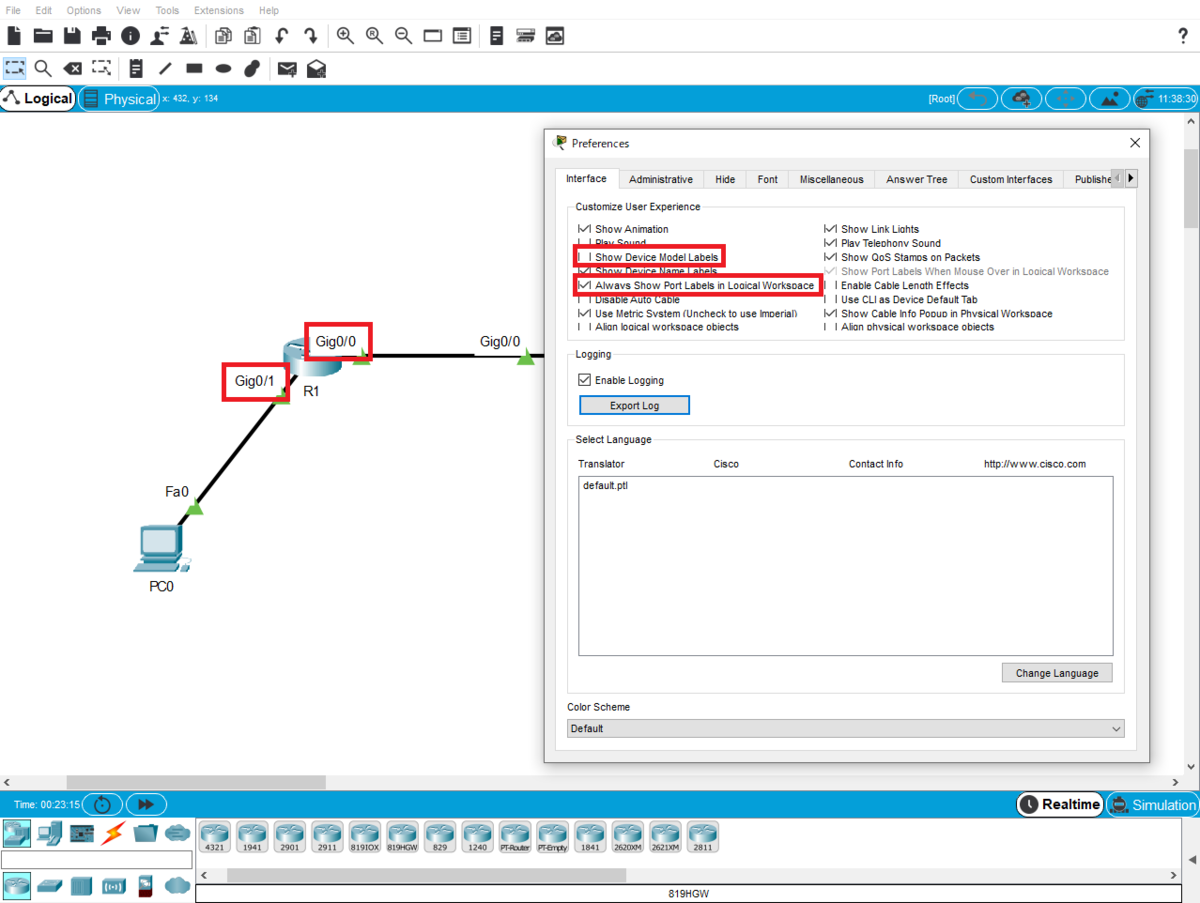Reset zoom with the R magnifier icon

pos(374,36)
